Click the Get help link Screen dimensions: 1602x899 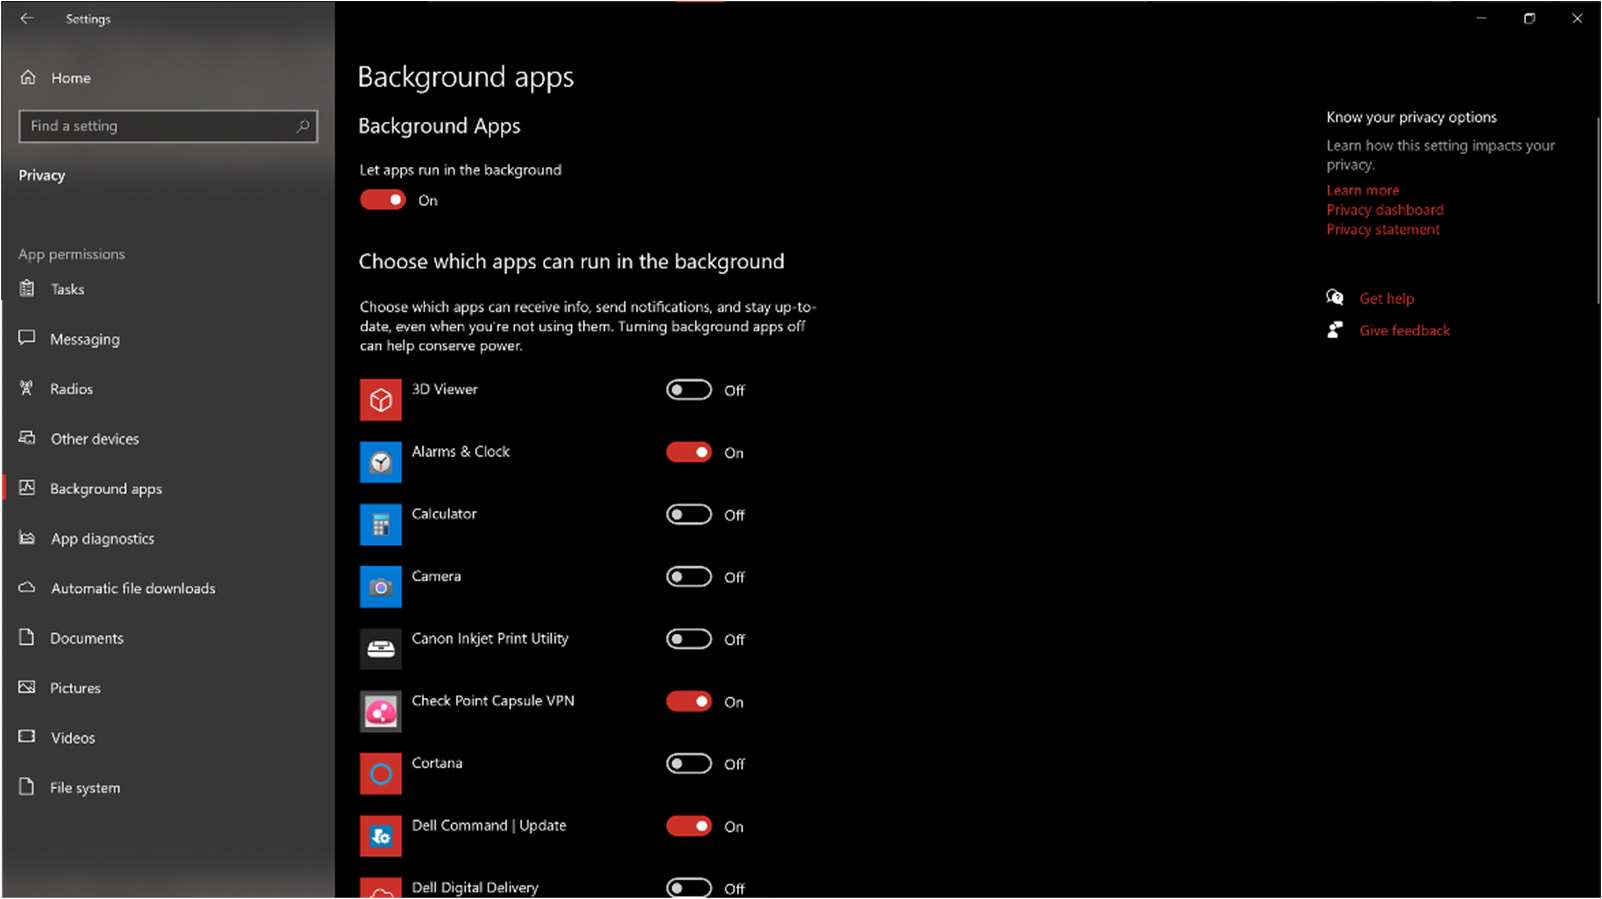pos(1386,298)
